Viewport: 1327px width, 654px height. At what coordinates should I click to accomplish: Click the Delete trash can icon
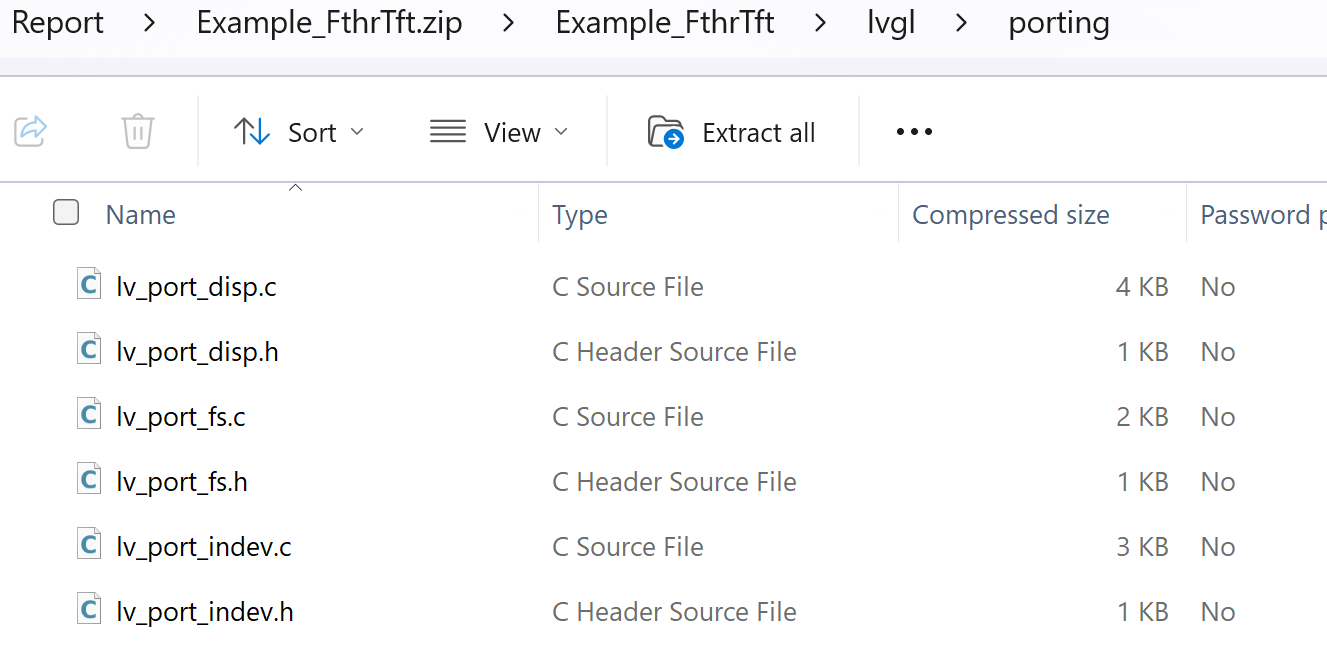137,131
